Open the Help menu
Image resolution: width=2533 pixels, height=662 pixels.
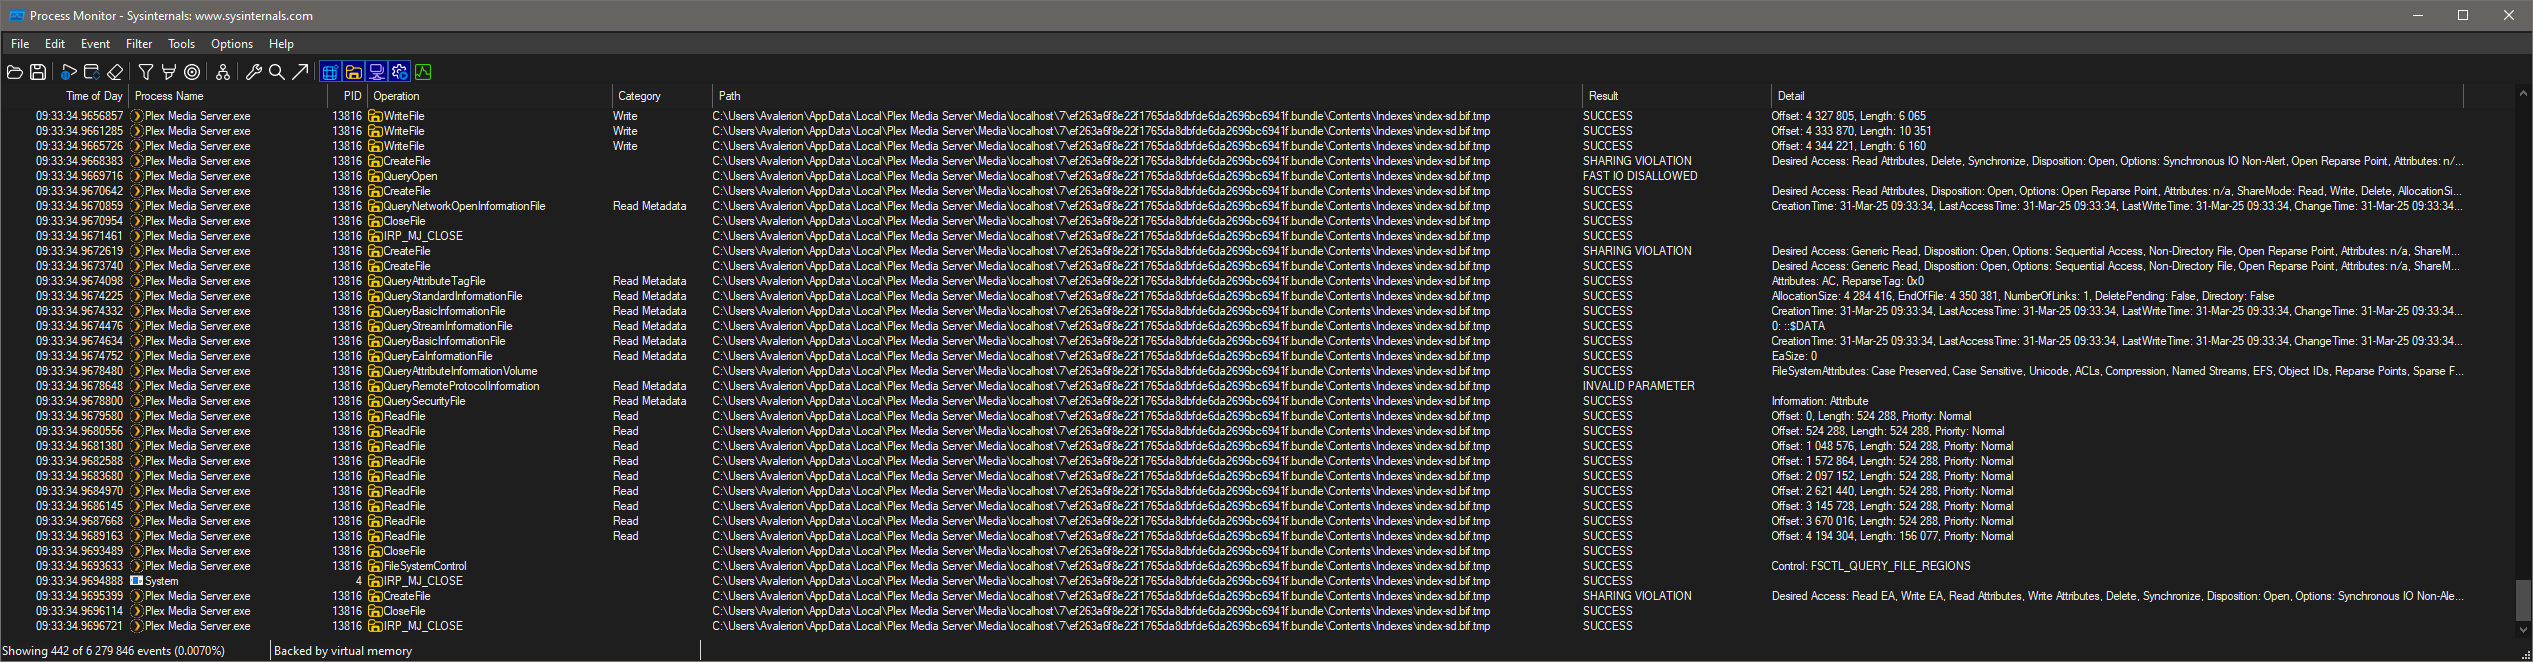point(281,44)
